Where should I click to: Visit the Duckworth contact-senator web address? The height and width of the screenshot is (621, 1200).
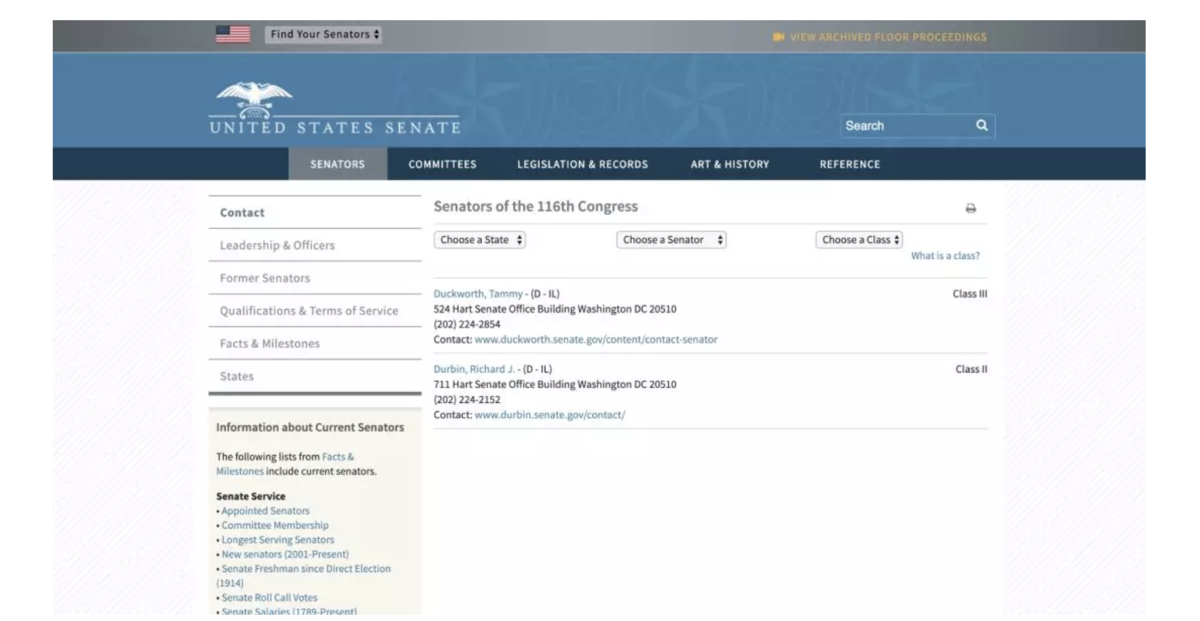click(596, 339)
